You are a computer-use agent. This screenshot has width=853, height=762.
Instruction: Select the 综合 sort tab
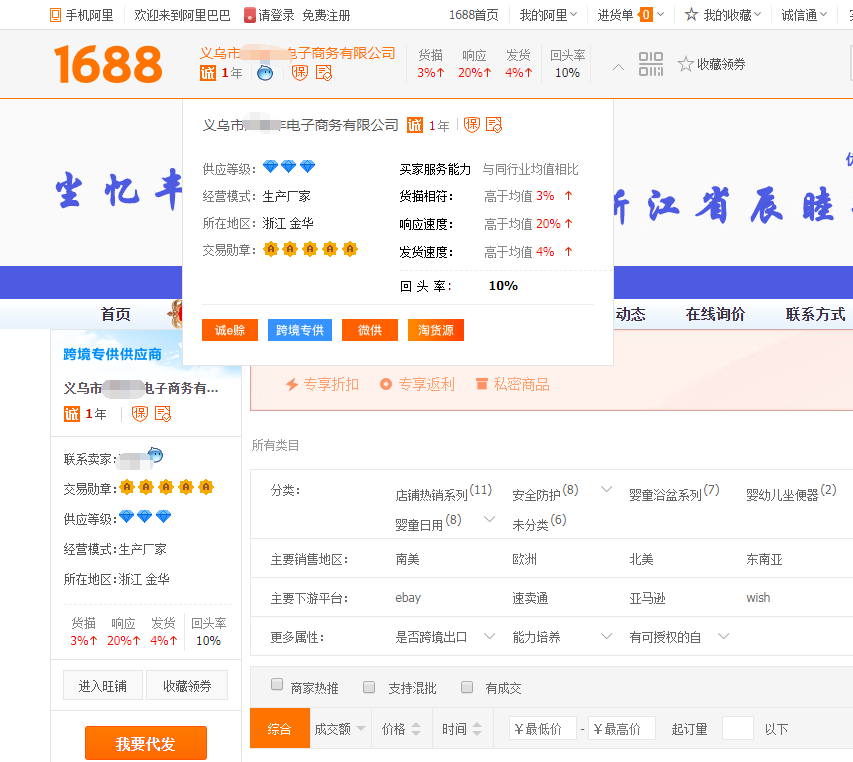(x=280, y=728)
